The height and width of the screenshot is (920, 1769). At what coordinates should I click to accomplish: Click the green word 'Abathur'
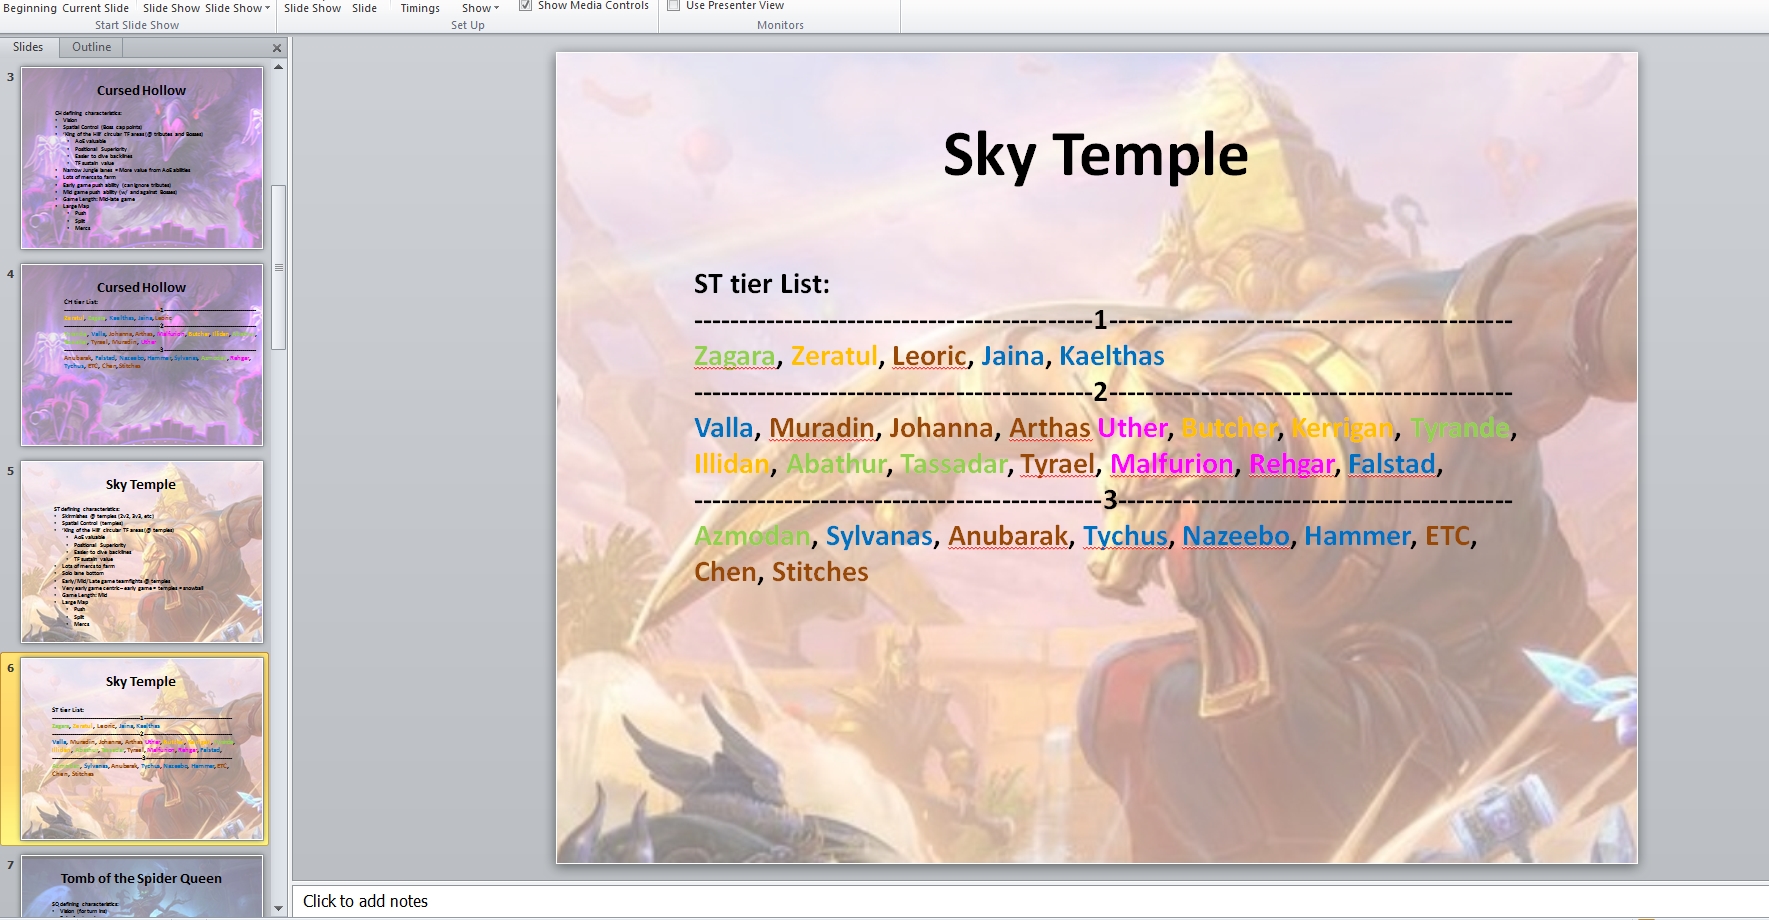(836, 464)
